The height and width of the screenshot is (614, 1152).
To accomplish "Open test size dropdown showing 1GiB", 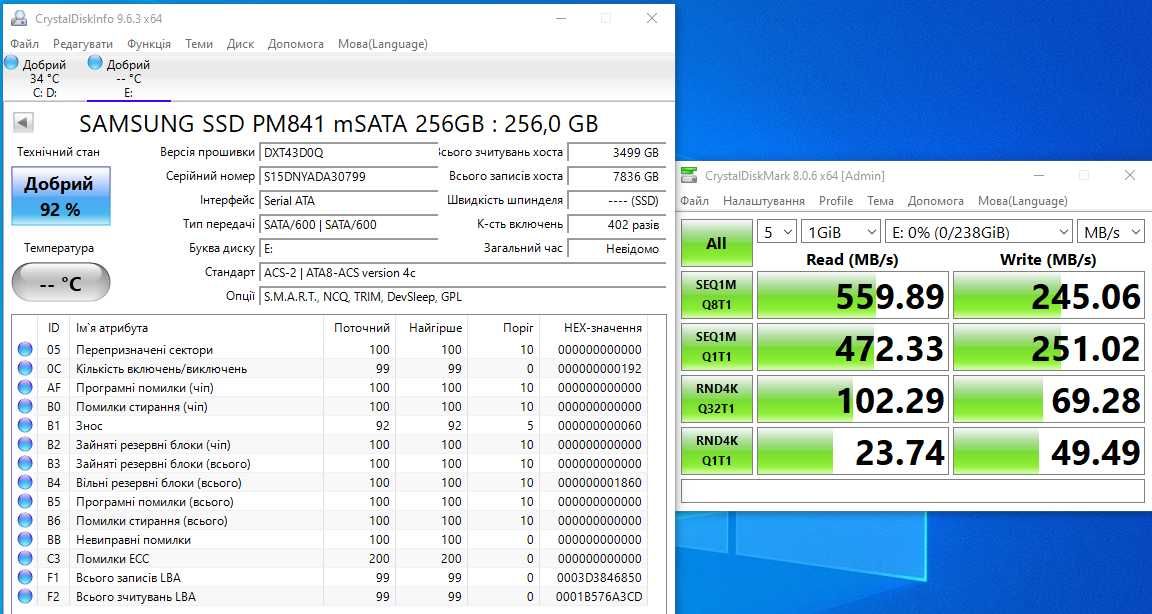I will (x=840, y=232).
